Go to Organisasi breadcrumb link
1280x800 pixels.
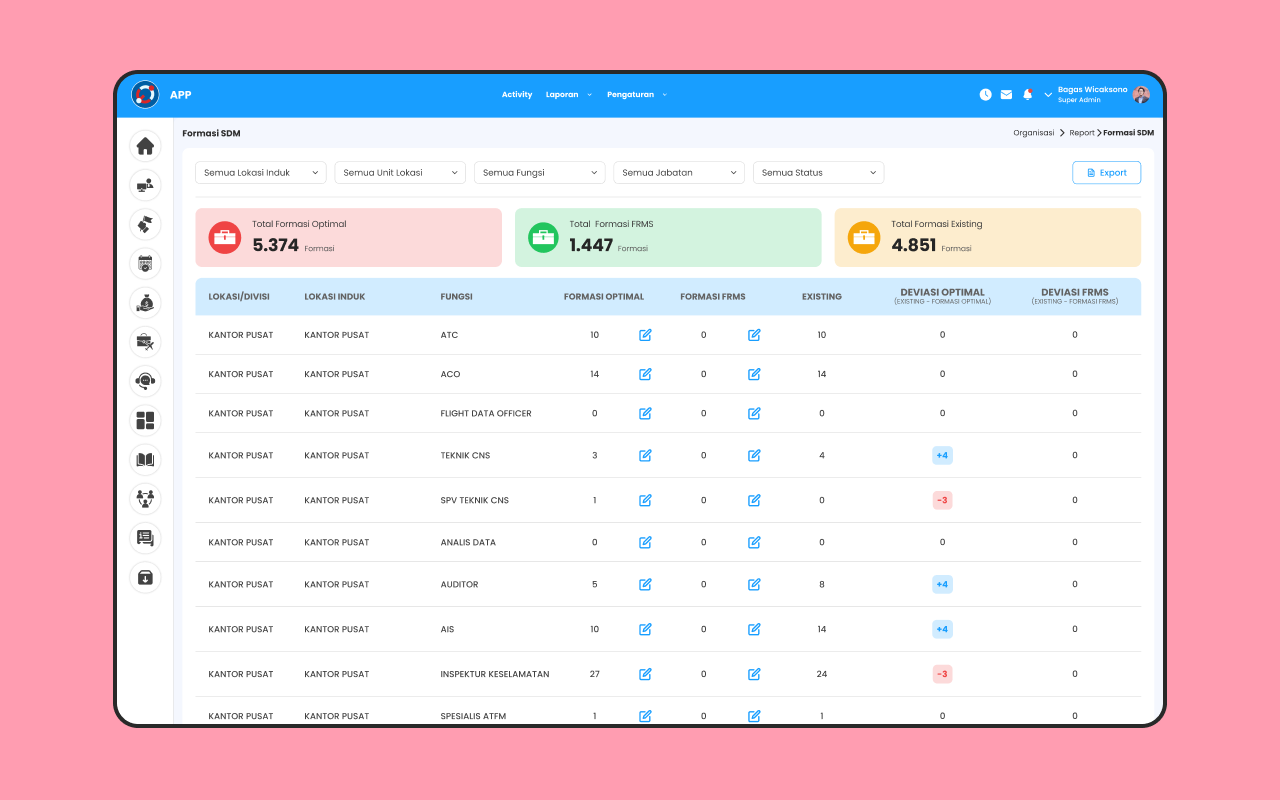tap(1033, 133)
